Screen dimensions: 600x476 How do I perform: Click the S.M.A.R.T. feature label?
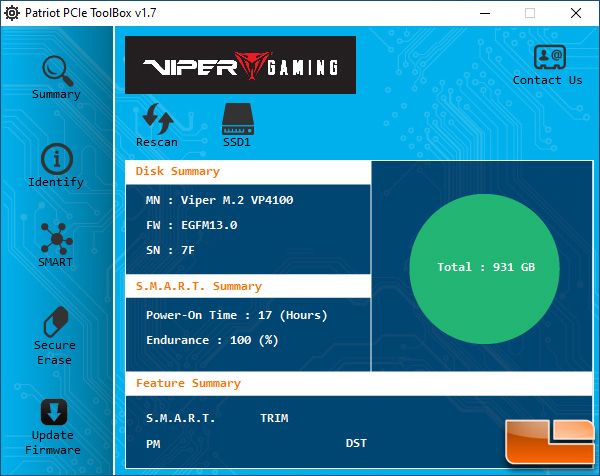(x=181, y=418)
